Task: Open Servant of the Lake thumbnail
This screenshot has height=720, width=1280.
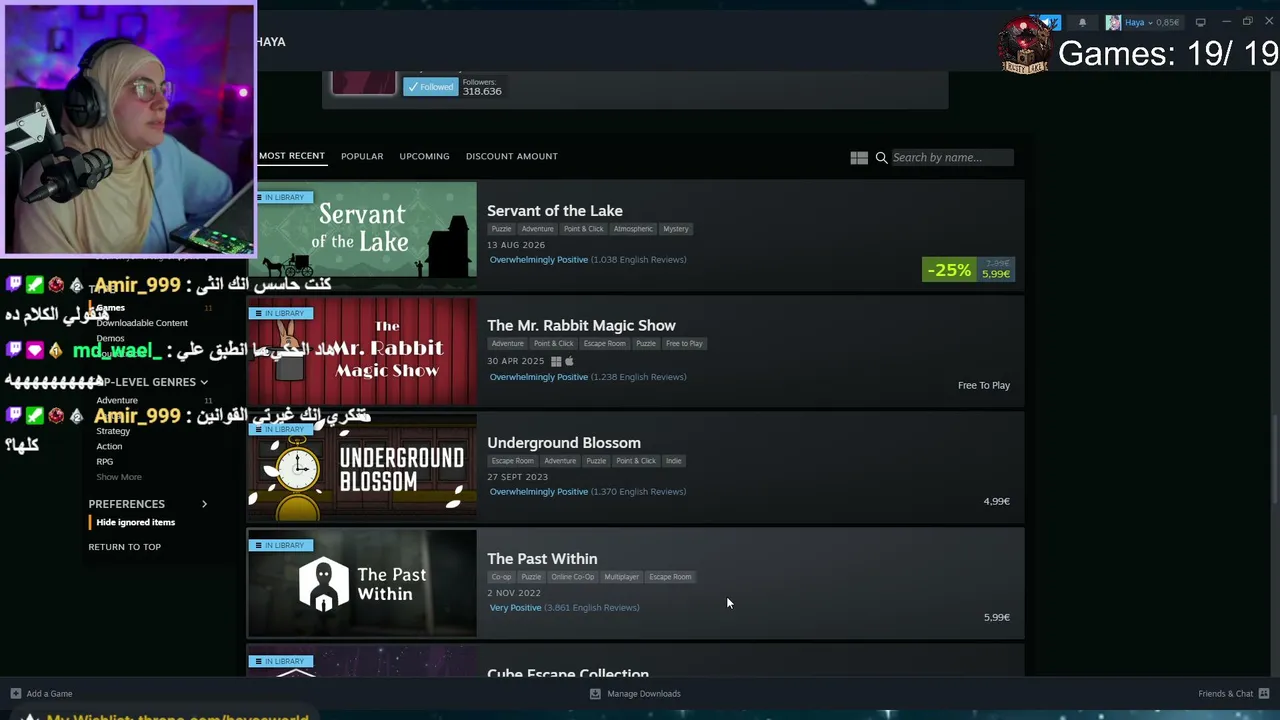Action: (362, 234)
